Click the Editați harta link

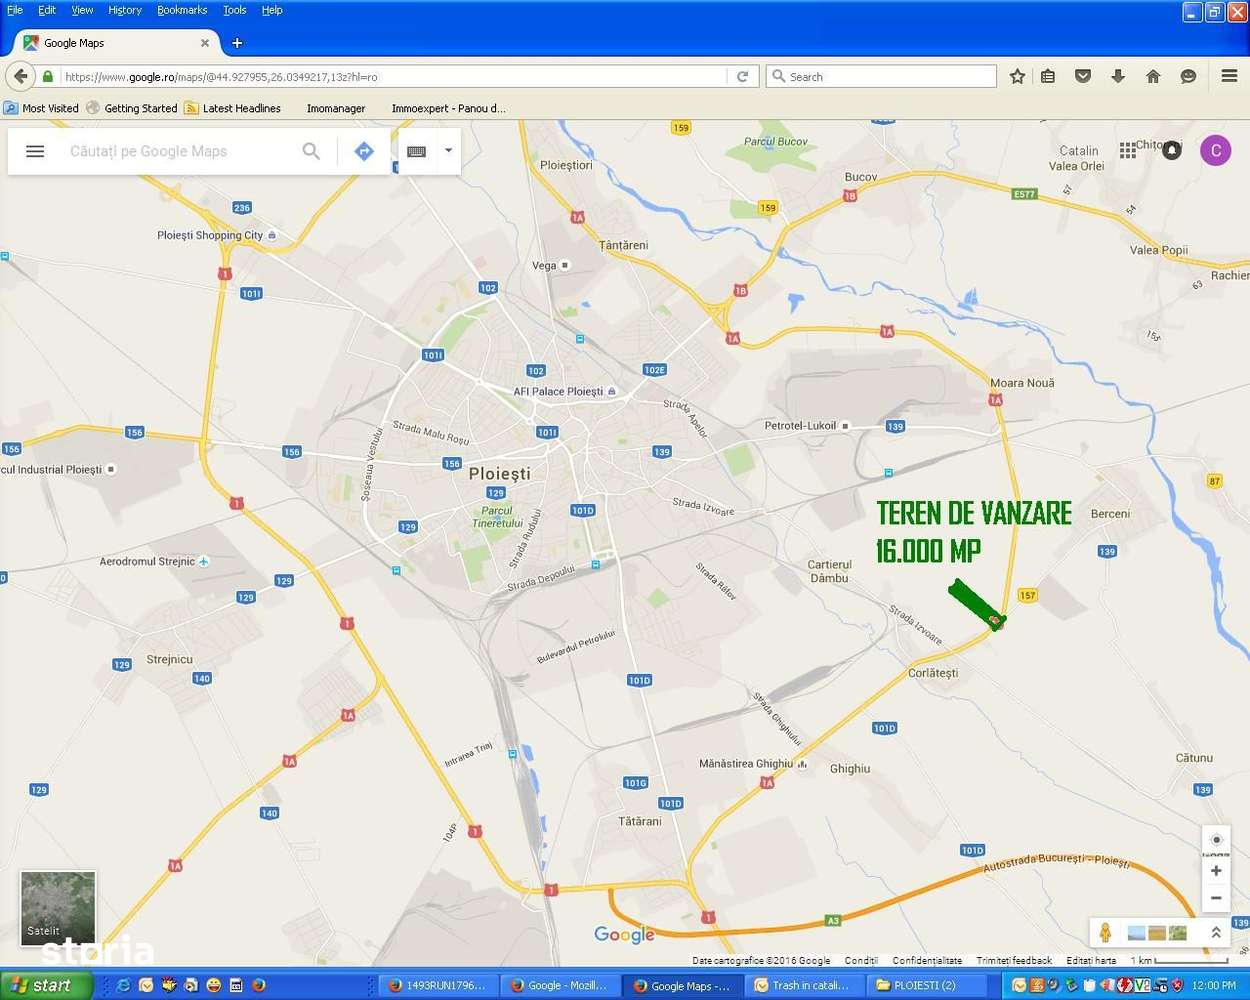[1091, 960]
